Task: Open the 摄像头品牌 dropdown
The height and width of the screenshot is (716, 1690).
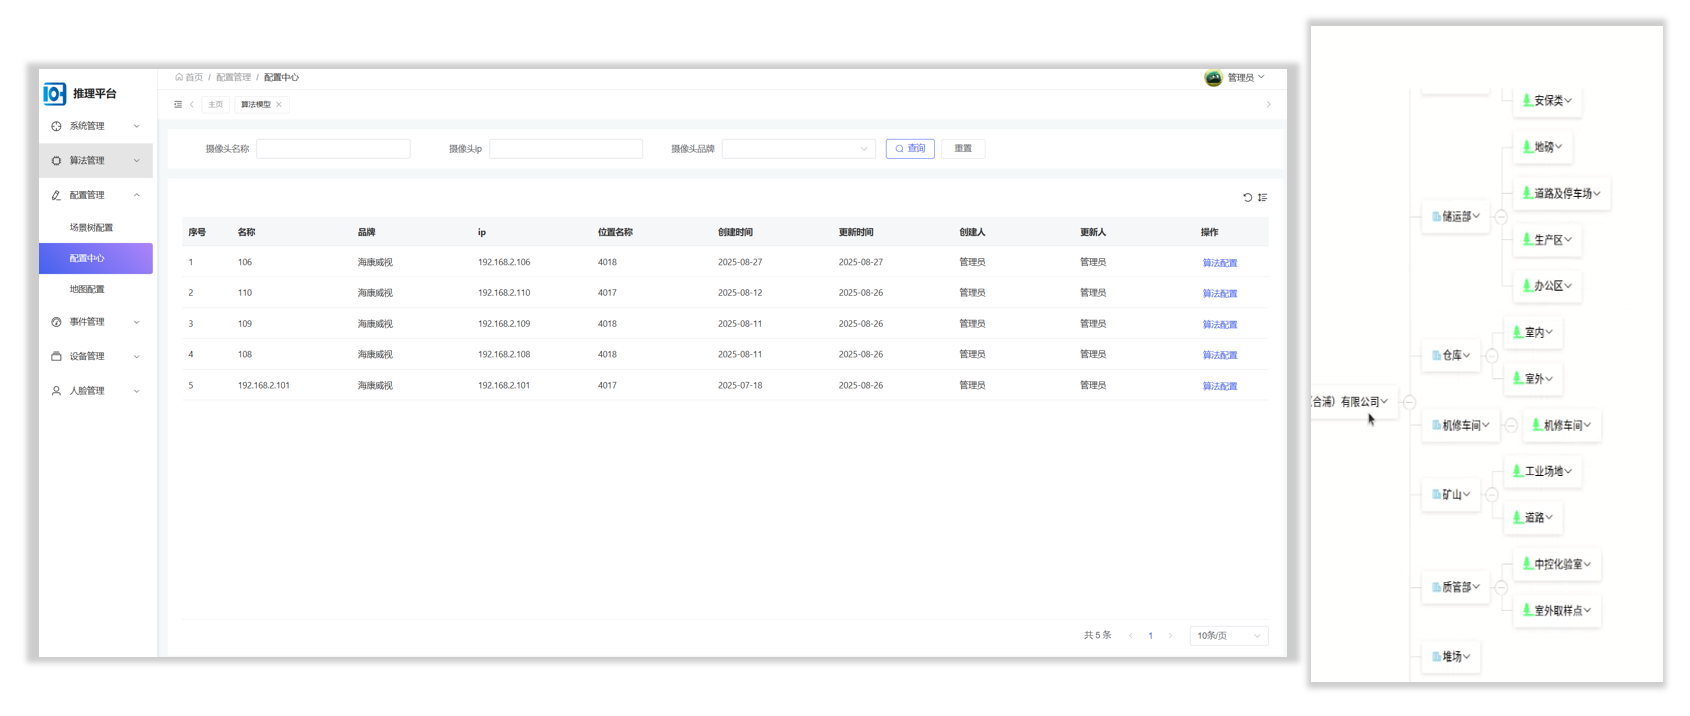Action: tap(798, 149)
